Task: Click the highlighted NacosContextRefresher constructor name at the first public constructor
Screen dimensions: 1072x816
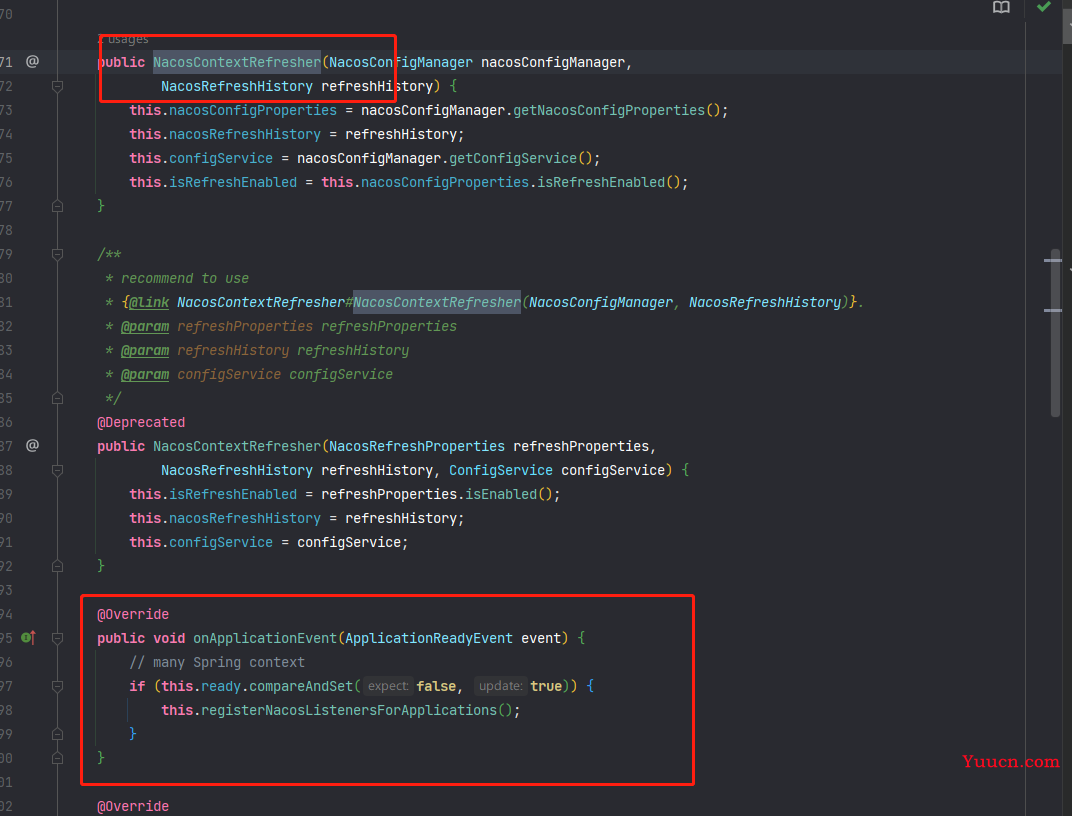Action: pos(237,62)
